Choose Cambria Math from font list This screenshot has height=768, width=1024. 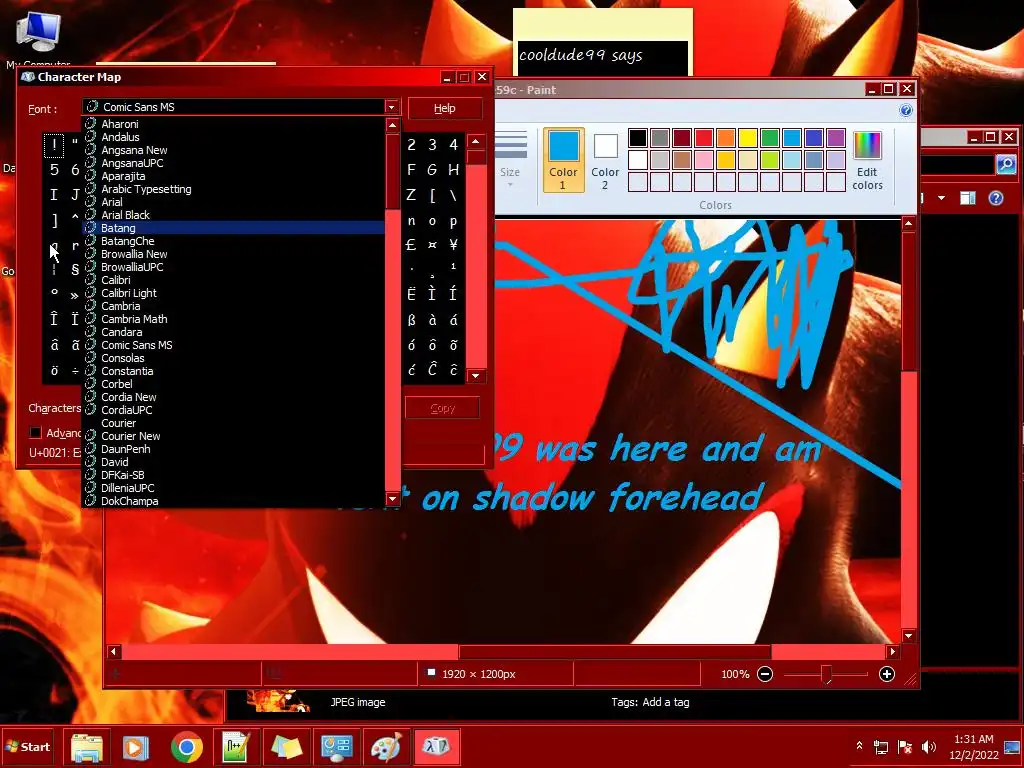pyautogui.click(x=234, y=319)
